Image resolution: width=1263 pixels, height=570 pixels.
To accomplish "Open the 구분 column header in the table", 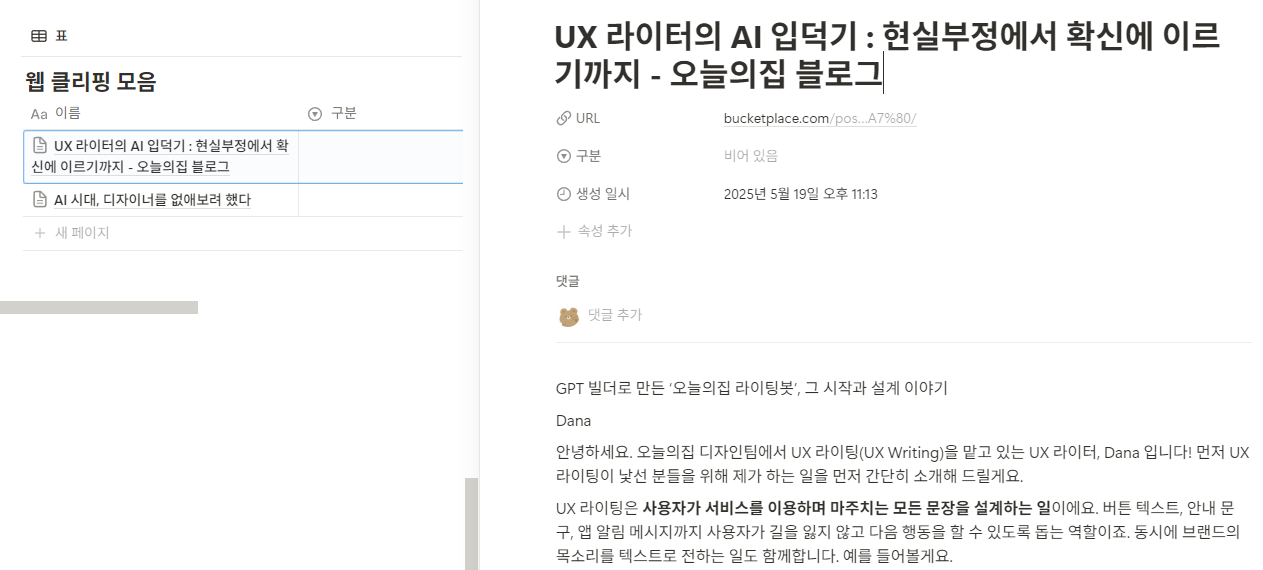I will [381, 114].
